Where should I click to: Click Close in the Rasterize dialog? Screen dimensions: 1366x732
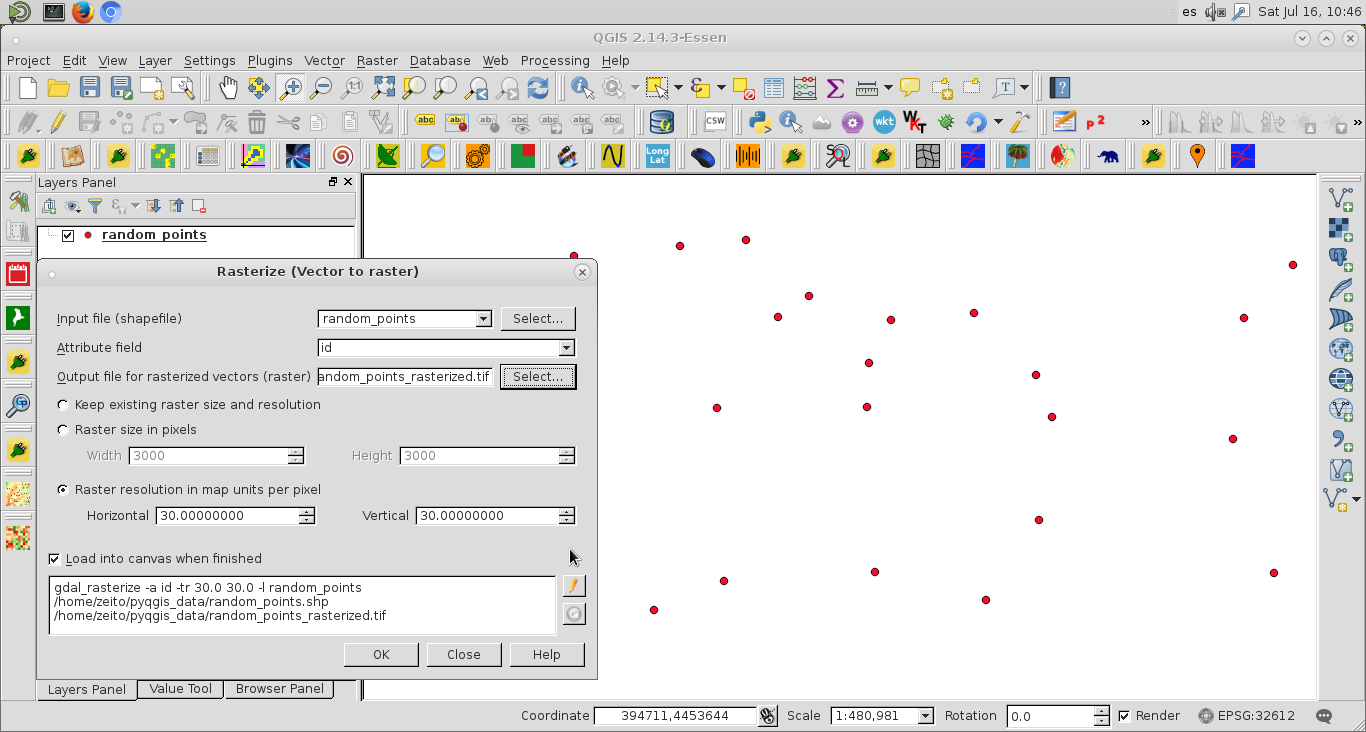(x=464, y=655)
